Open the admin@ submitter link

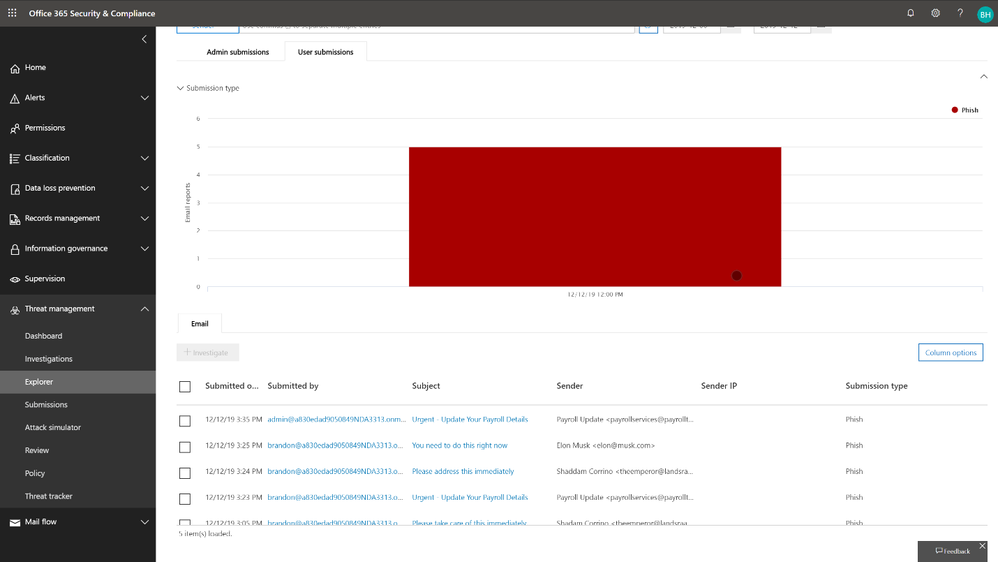(x=336, y=419)
